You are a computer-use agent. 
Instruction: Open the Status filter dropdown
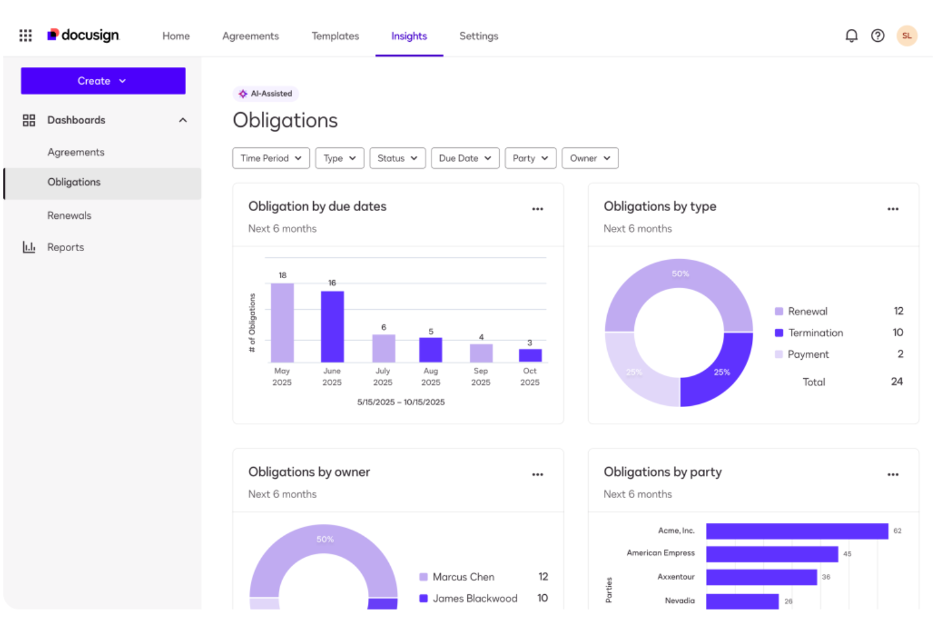pos(397,157)
